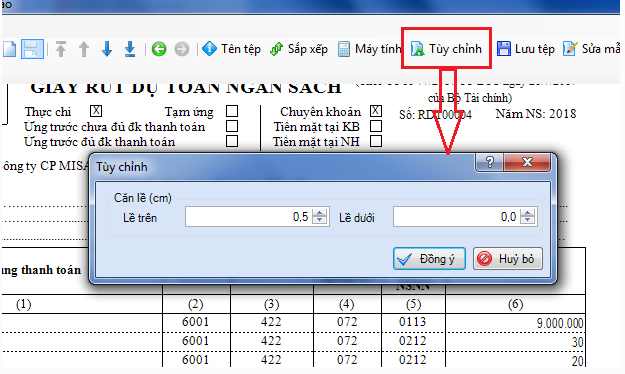The width and height of the screenshot is (625, 374).
Task: Open Tùy chỉnh settings
Action: [446, 49]
